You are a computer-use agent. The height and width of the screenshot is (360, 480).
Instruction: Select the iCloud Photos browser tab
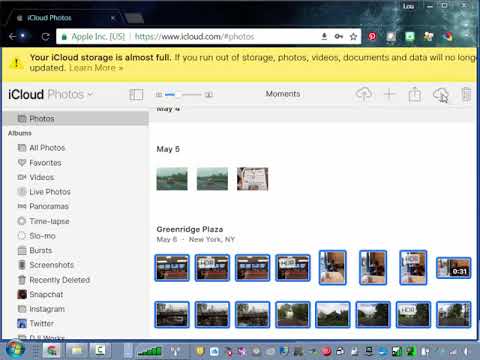[66, 18]
